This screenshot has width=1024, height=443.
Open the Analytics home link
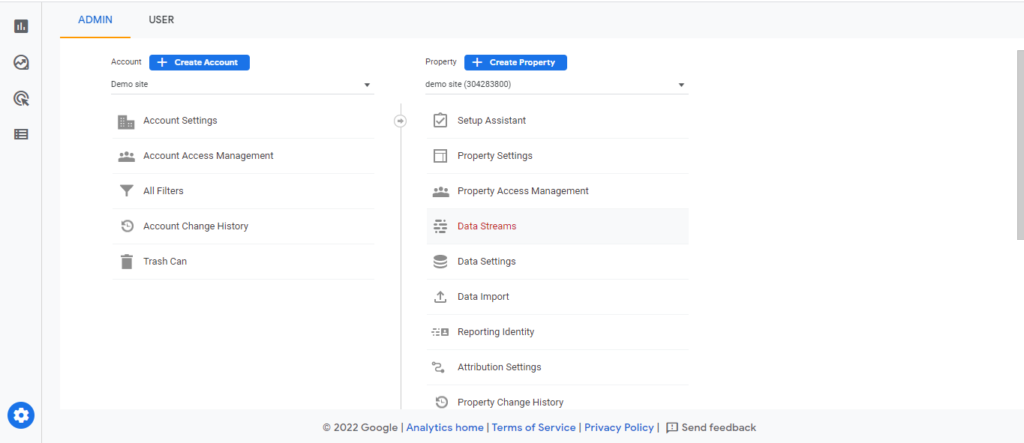point(445,428)
